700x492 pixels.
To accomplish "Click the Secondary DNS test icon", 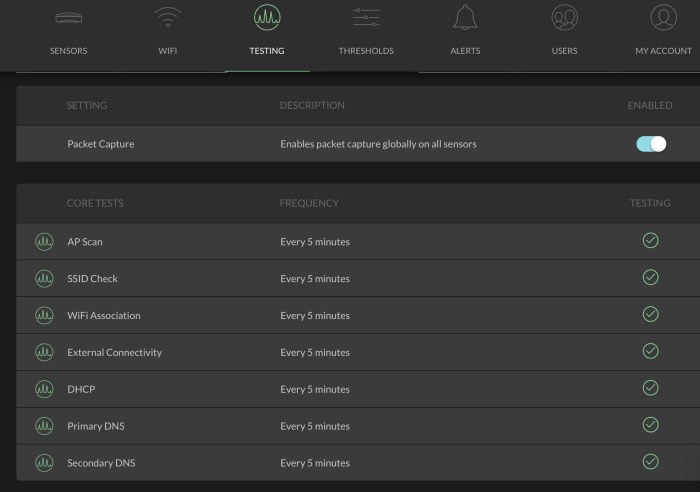I will tap(44, 462).
